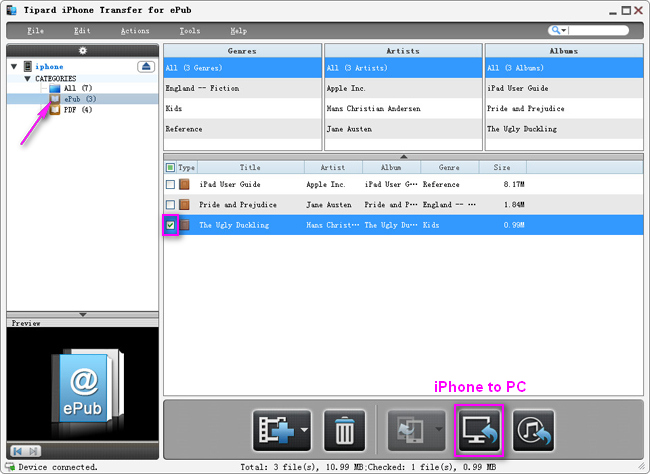
Task: Select iPad User Guide in Albums list
Action: coord(564,88)
